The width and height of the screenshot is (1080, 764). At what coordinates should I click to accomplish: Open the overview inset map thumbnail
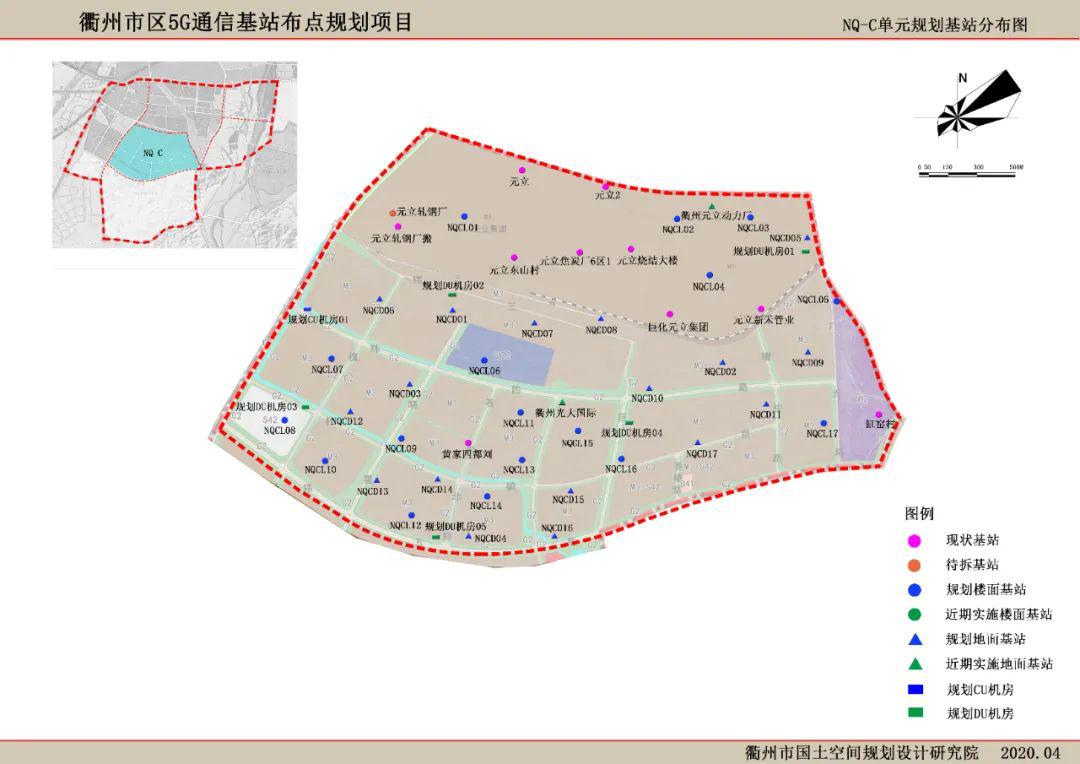[175, 155]
